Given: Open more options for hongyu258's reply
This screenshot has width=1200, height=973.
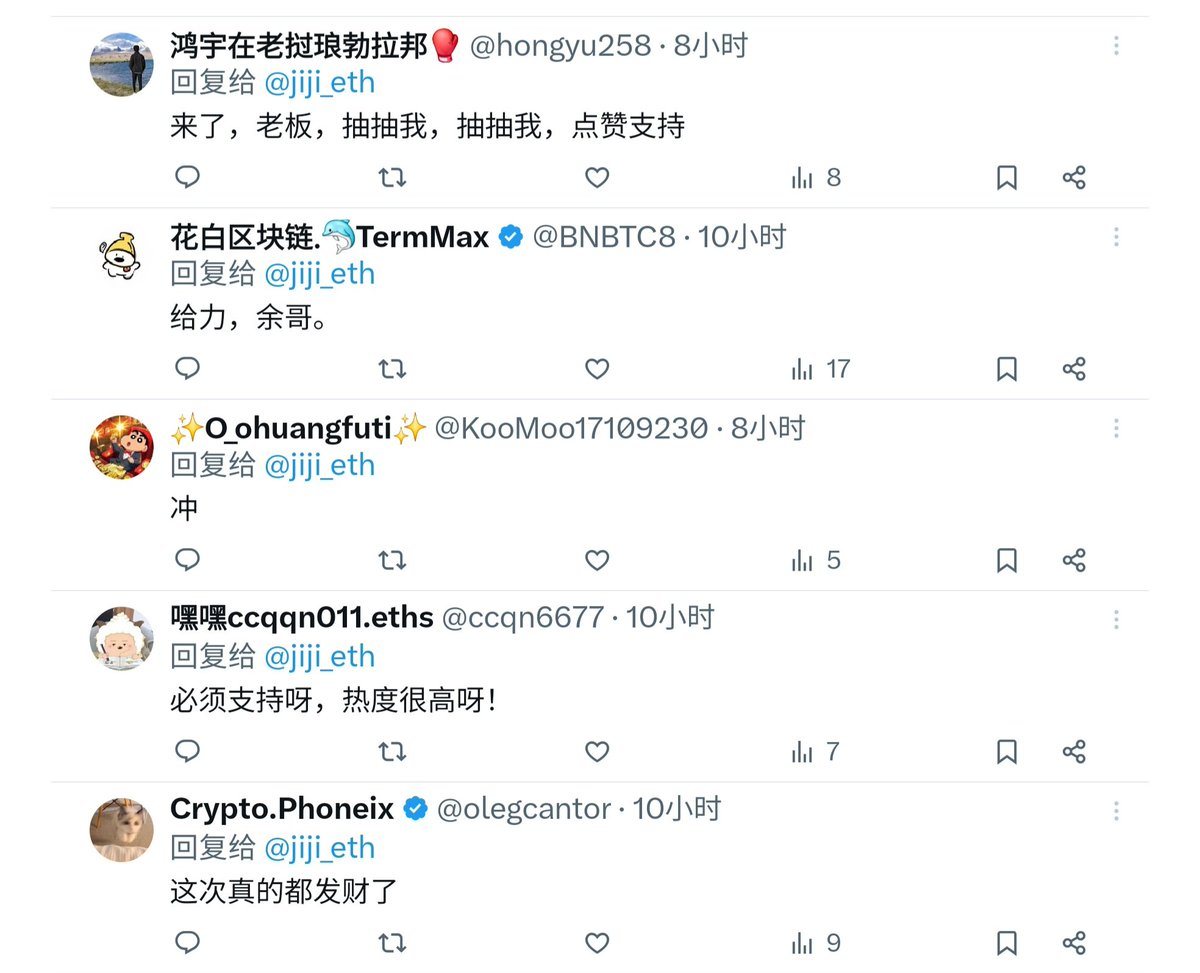Looking at the screenshot, I should click(1116, 46).
